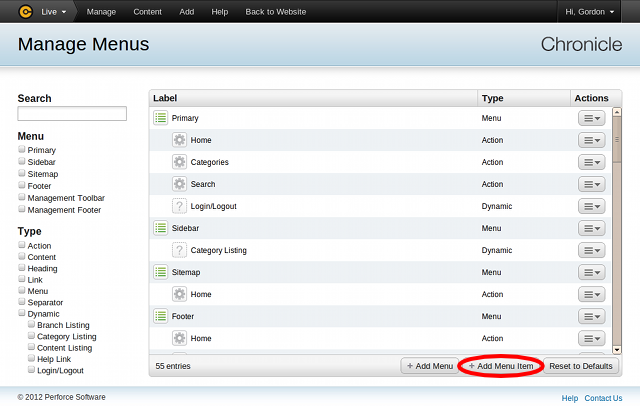
Task: Open the Manage menu in top bar
Action: [x=101, y=12]
